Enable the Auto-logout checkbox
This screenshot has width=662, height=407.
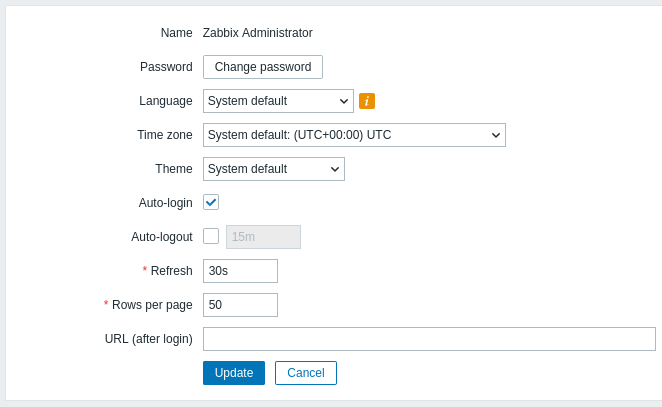(211, 236)
